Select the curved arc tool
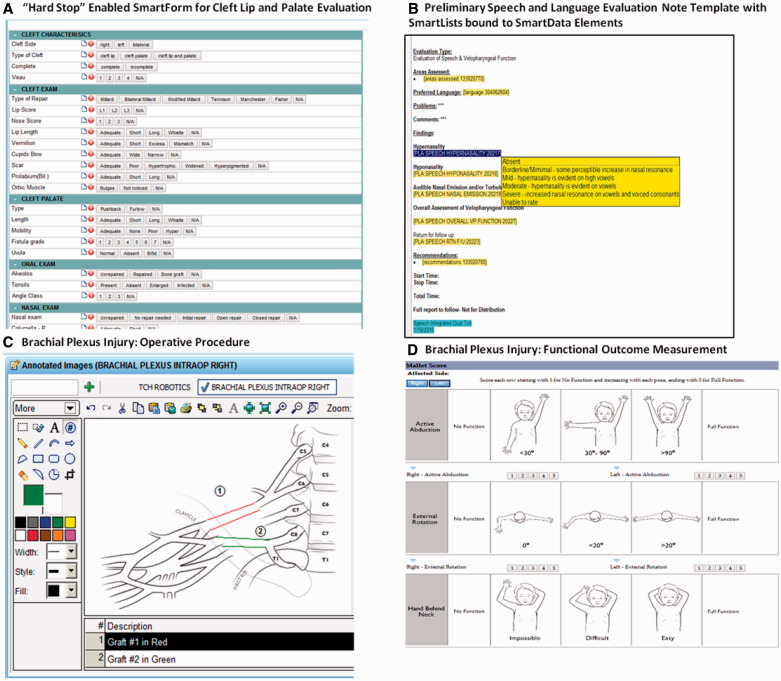Viewport: 781px width, 681px height. coord(54,443)
